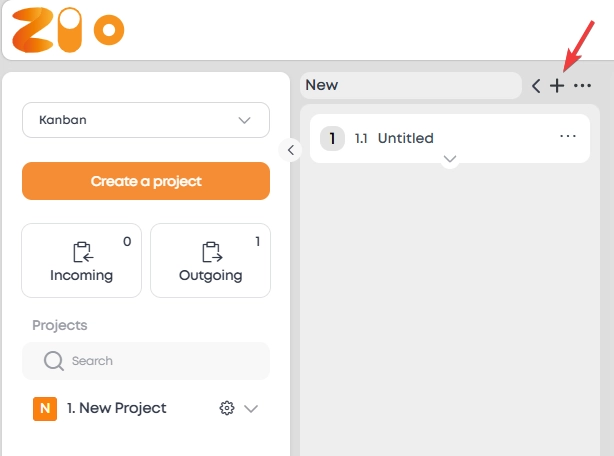Image resolution: width=614 pixels, height=456 pixels.
Task: Add a task with the plus icon
Action: [557, 86]
